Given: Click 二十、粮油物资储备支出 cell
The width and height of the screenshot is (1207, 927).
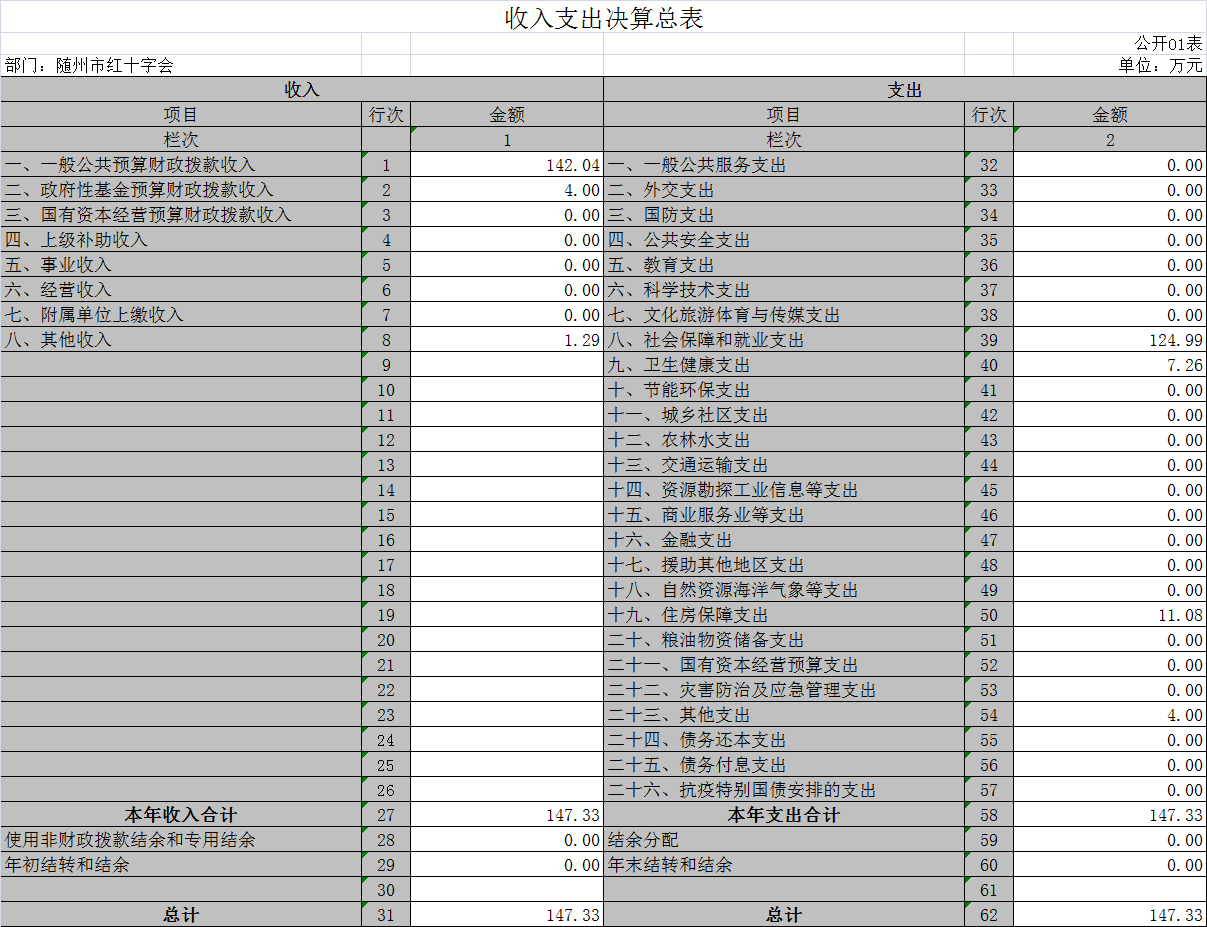Looking at the screenshot, I should 784,640.
